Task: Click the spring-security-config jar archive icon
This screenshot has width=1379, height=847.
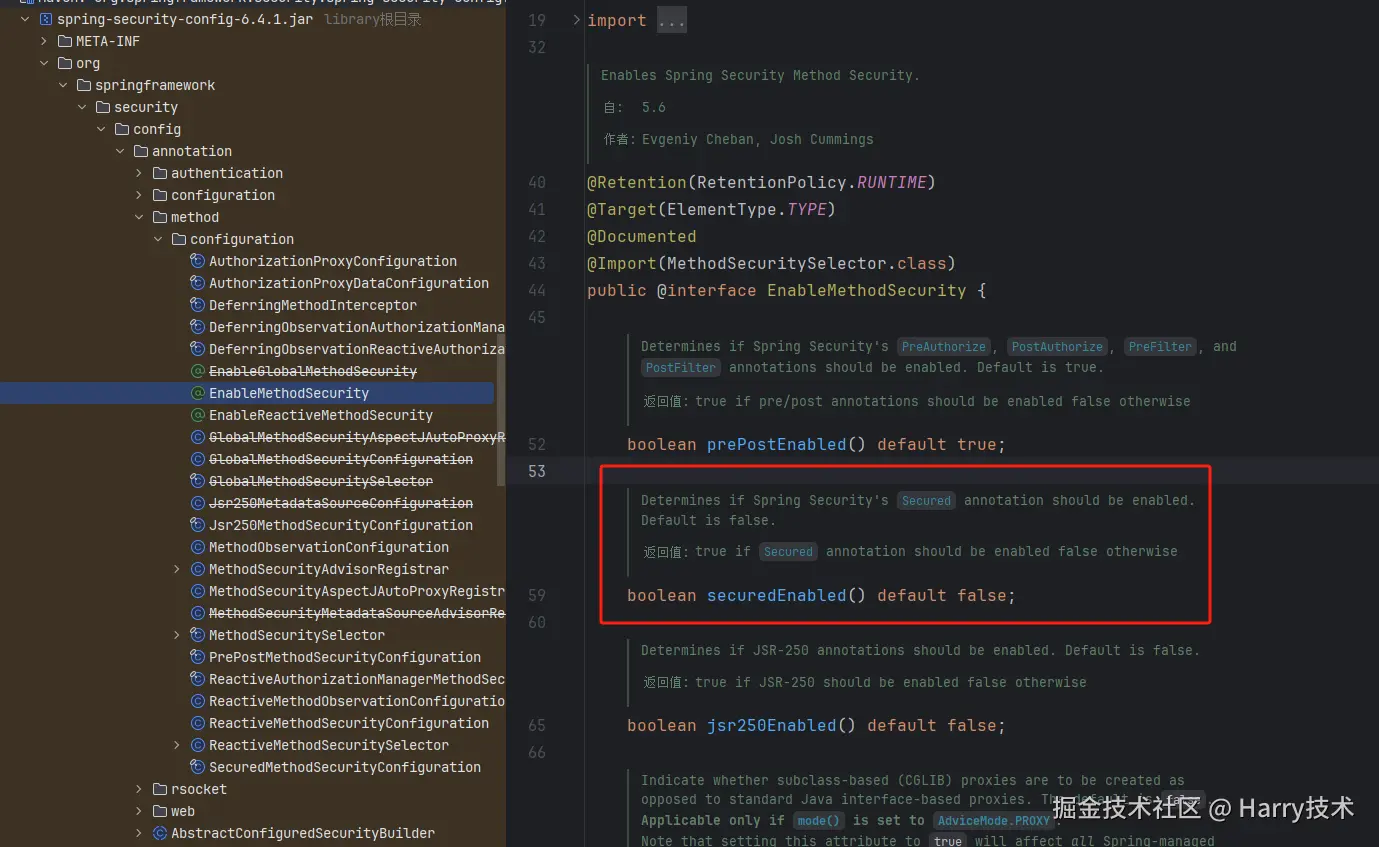Action: (x=46, y=19)
